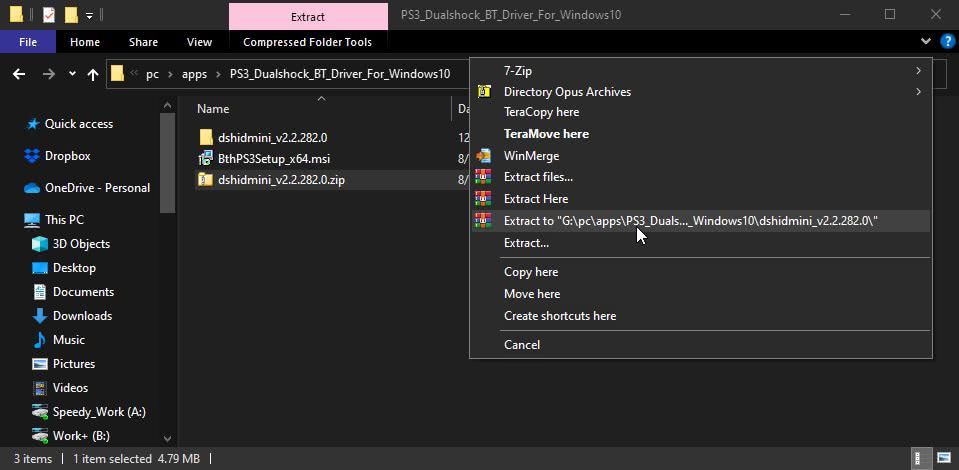959x470 pixels.
Task: Click the navigation pane scroll-down arrow
Action: click(x=168, y=438)
